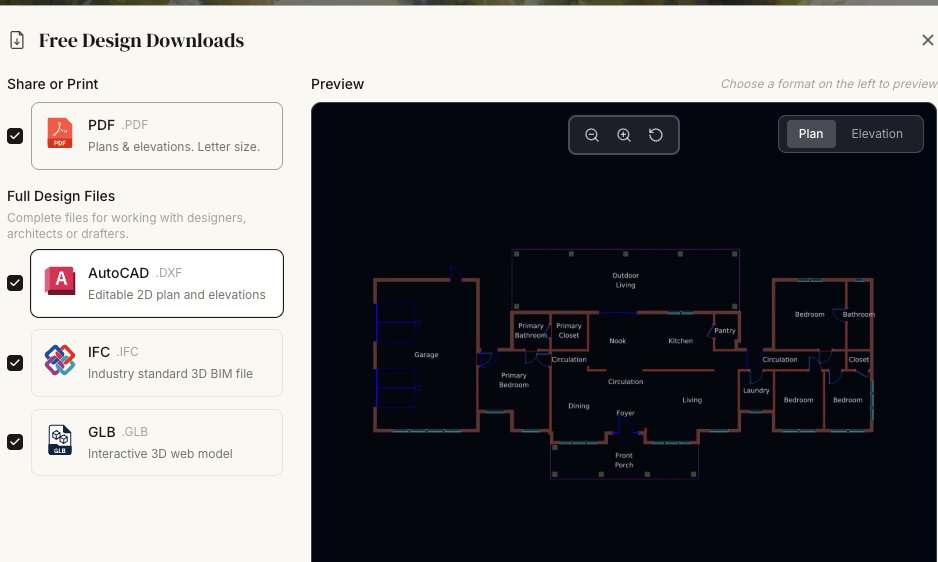This screenshot has width=938, height=562.
Task: Select the GLB interactive 3D model card
Action: pos(157,442)
